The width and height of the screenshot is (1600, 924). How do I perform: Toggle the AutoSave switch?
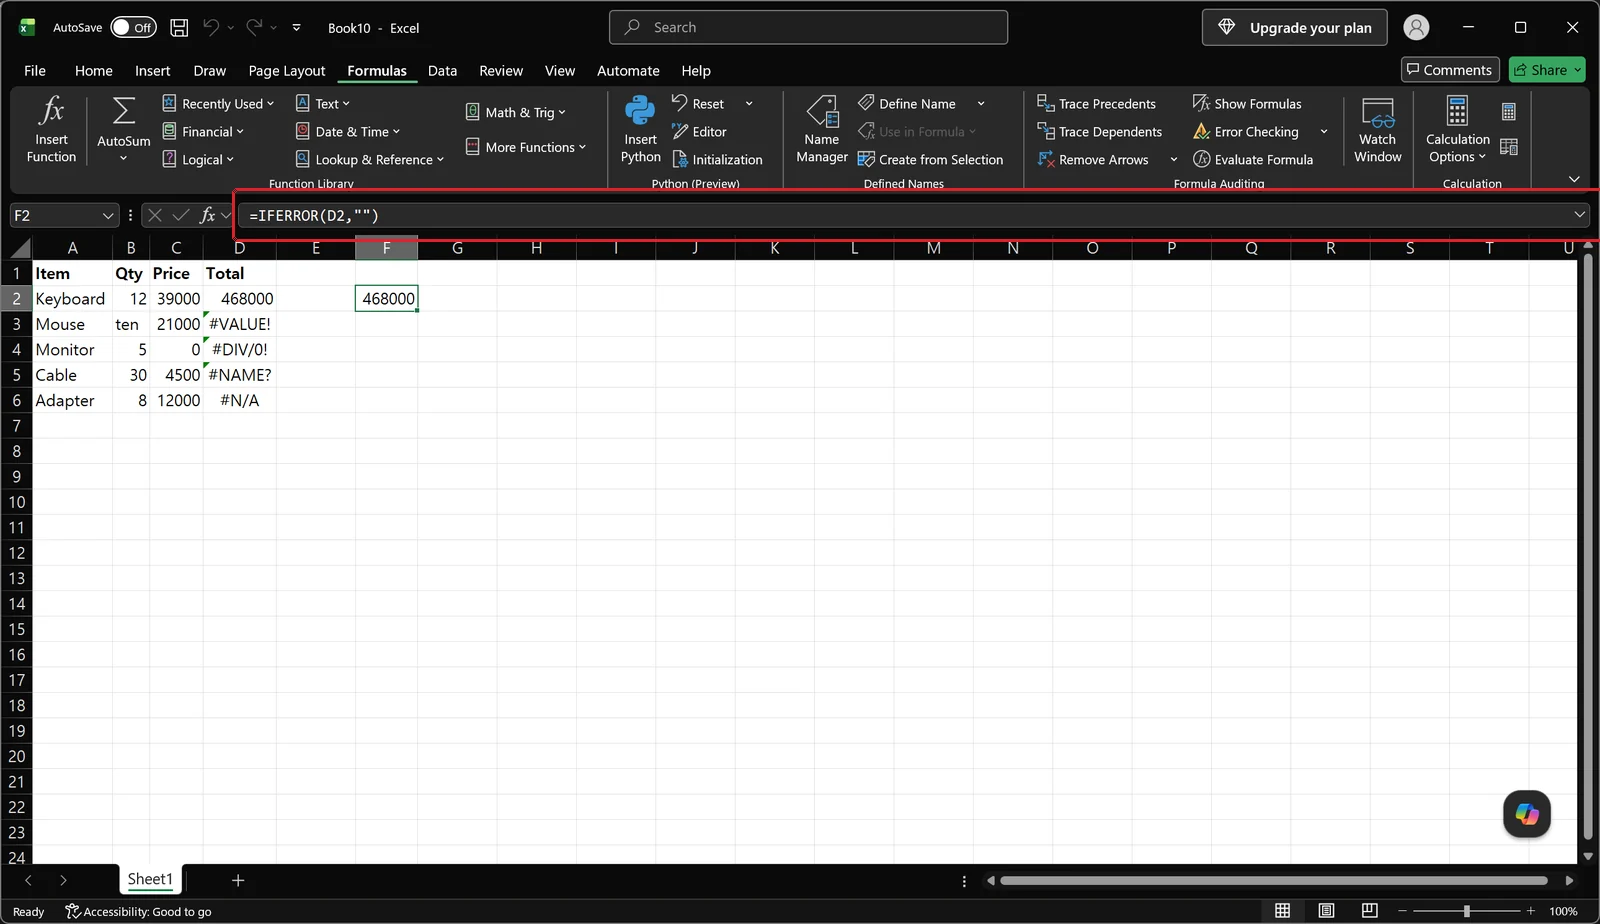(133, 28)
